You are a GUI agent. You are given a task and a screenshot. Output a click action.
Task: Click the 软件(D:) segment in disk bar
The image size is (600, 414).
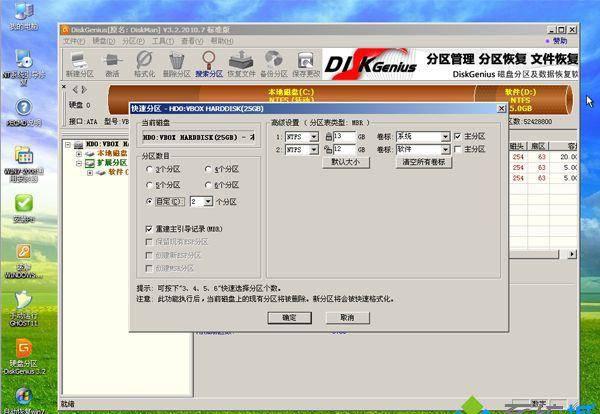pos(522,99)
